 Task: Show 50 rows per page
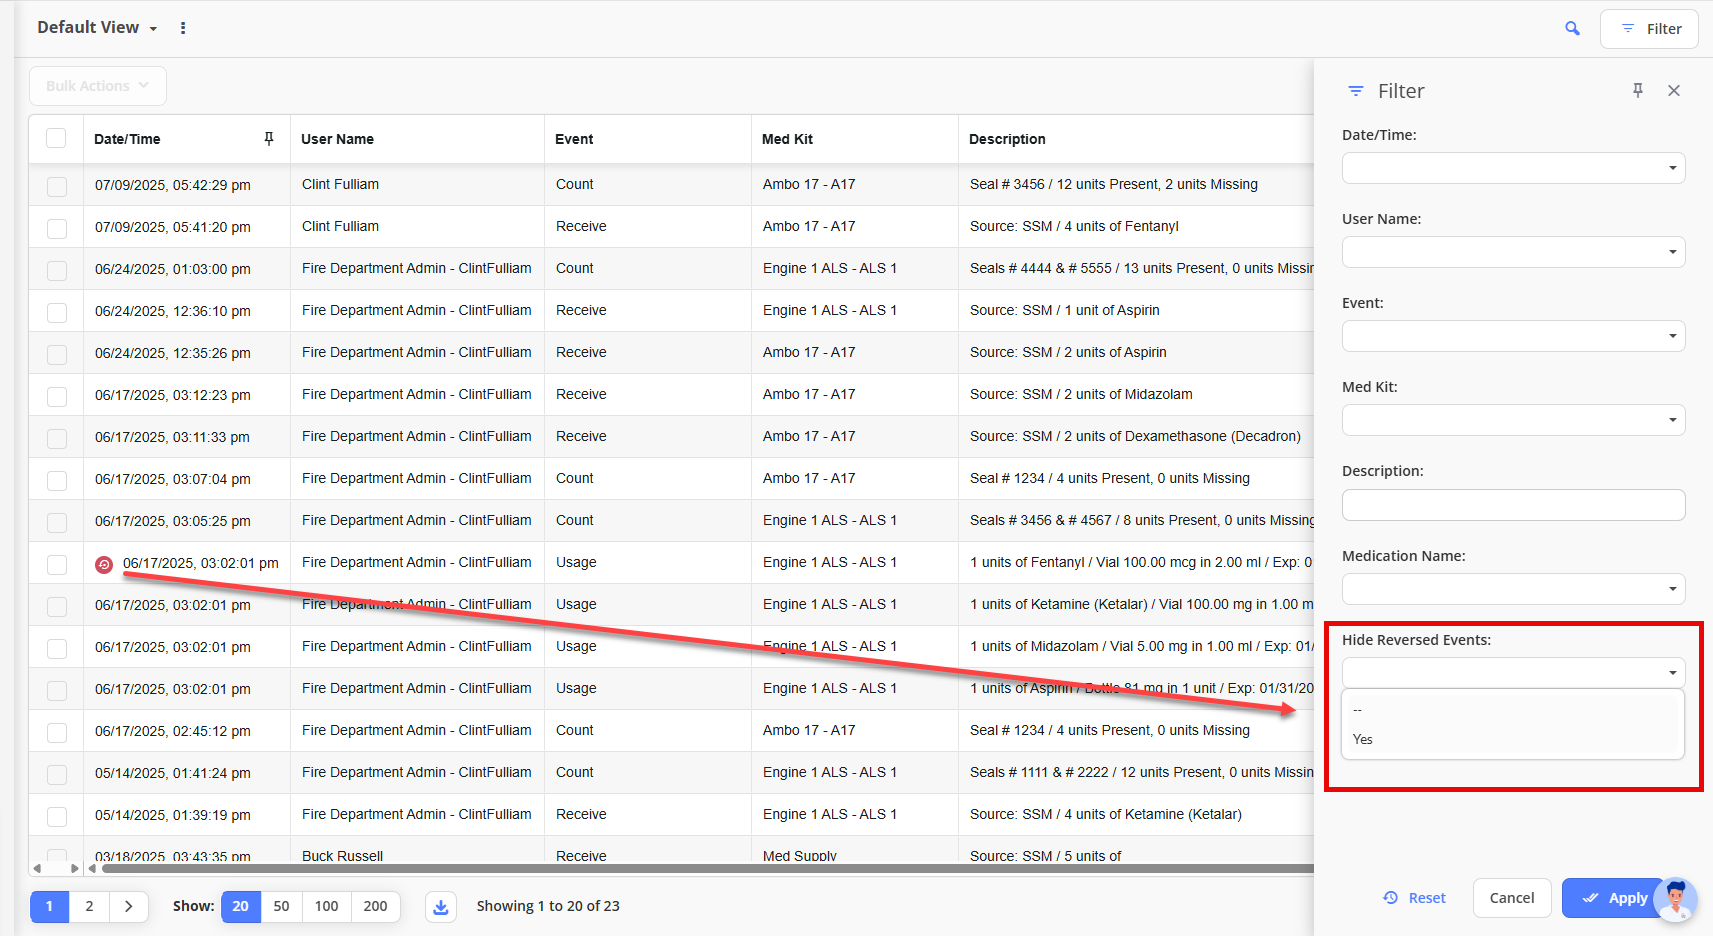coord(281,906)
